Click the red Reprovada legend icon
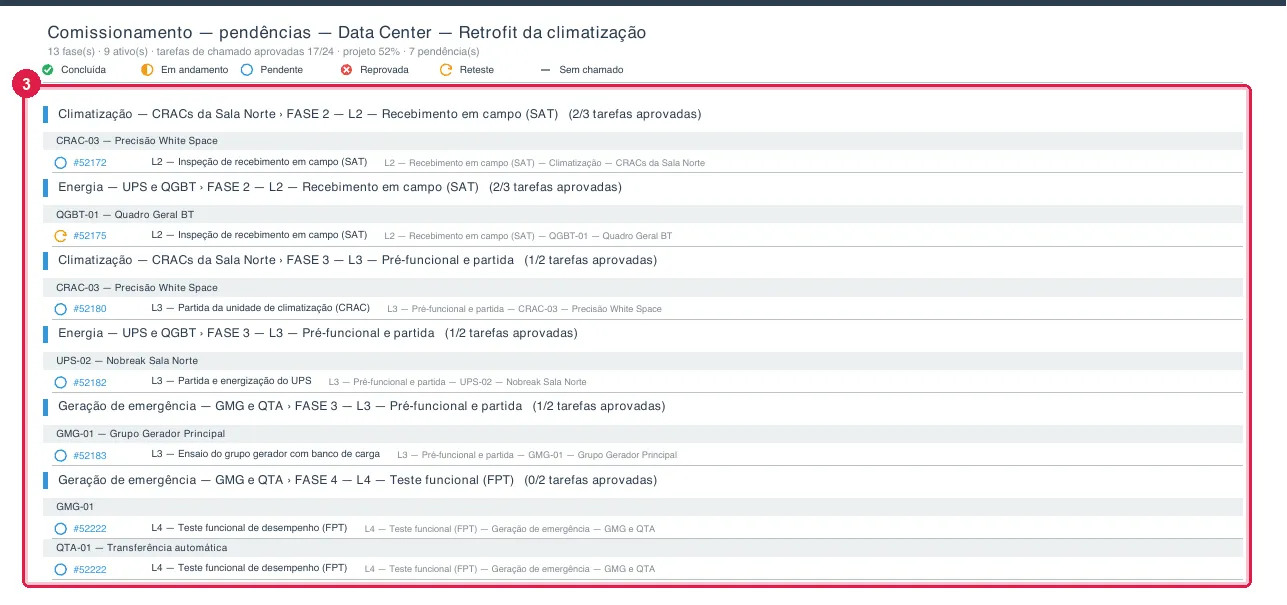 click(347, 70)
